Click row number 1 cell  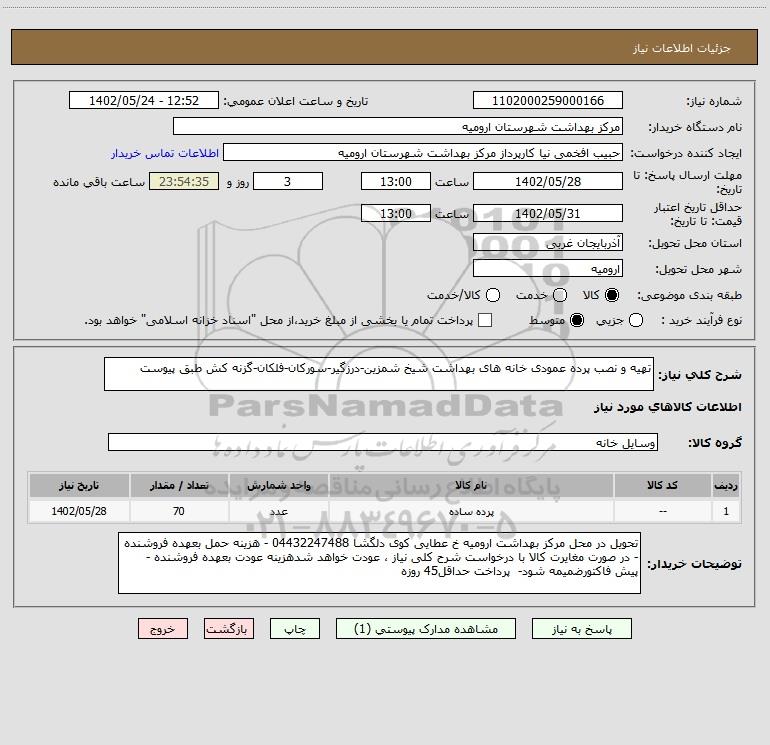click(x=726, y=511)
